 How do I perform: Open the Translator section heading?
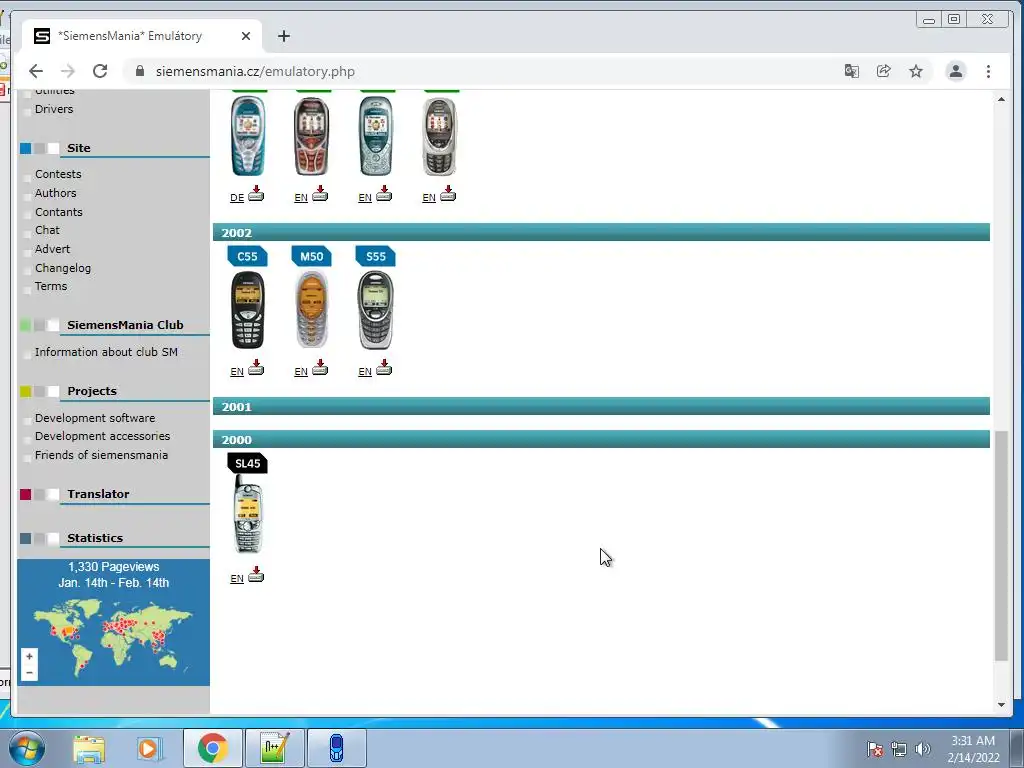98,494
